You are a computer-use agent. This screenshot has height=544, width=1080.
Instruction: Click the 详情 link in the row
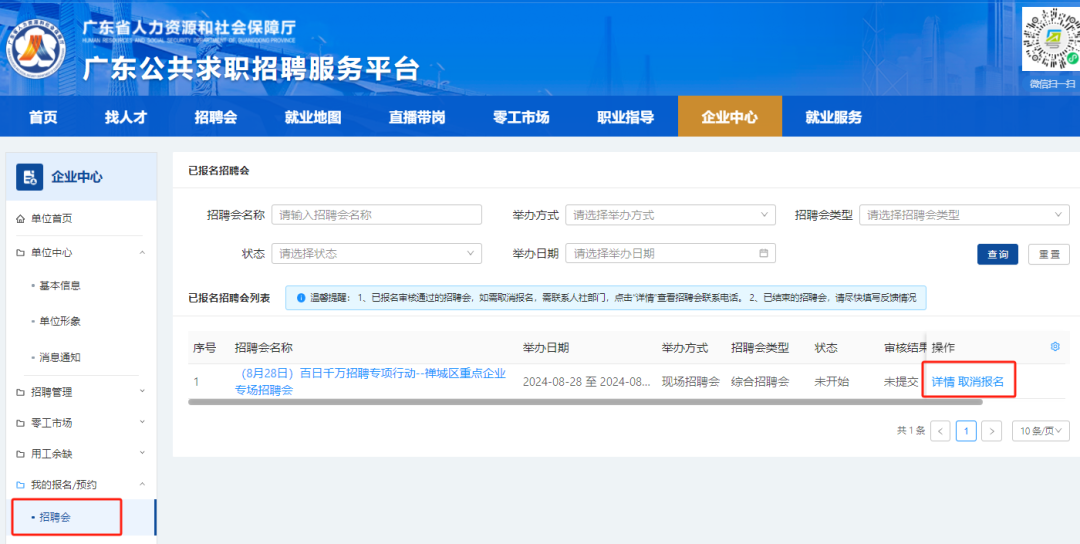pyautogui.click(x=943, y=381)
